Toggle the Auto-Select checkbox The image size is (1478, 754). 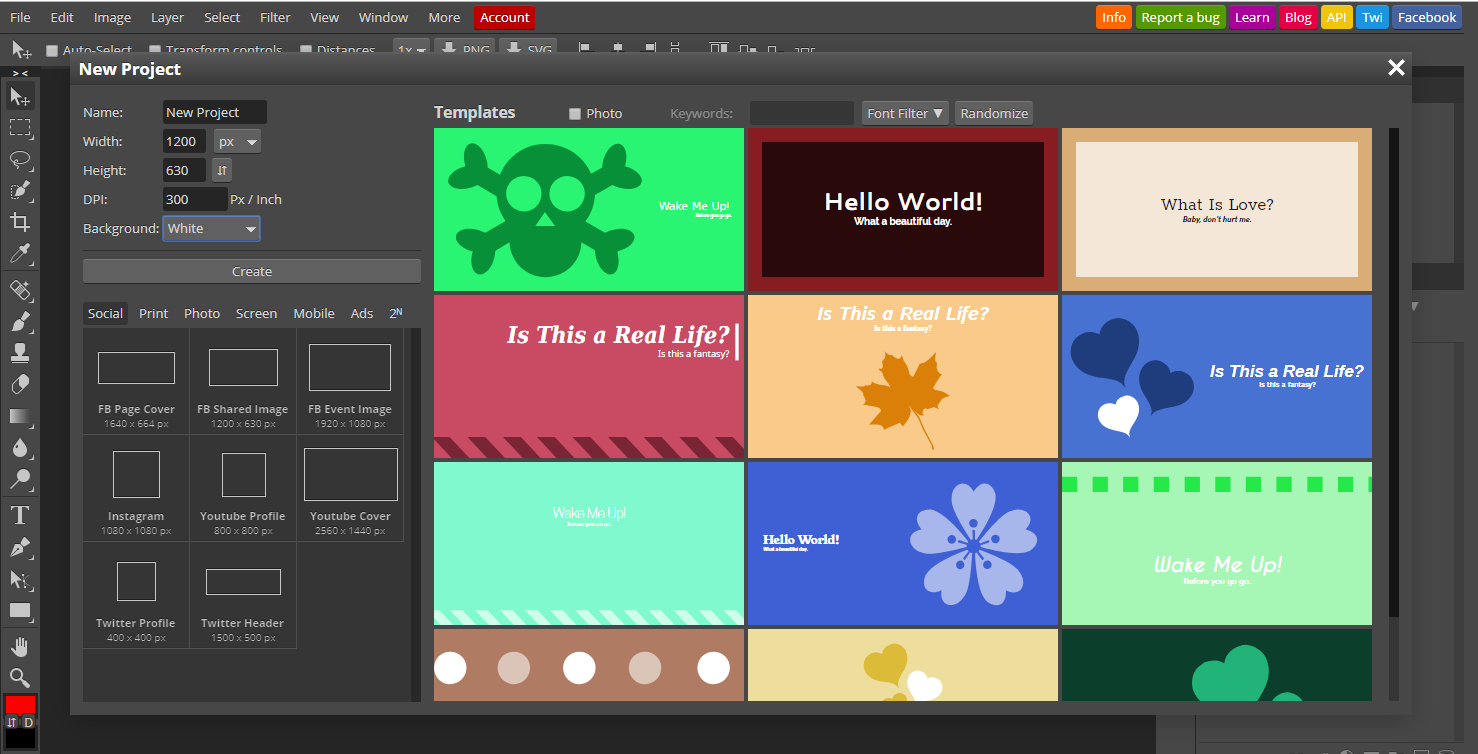52,50
